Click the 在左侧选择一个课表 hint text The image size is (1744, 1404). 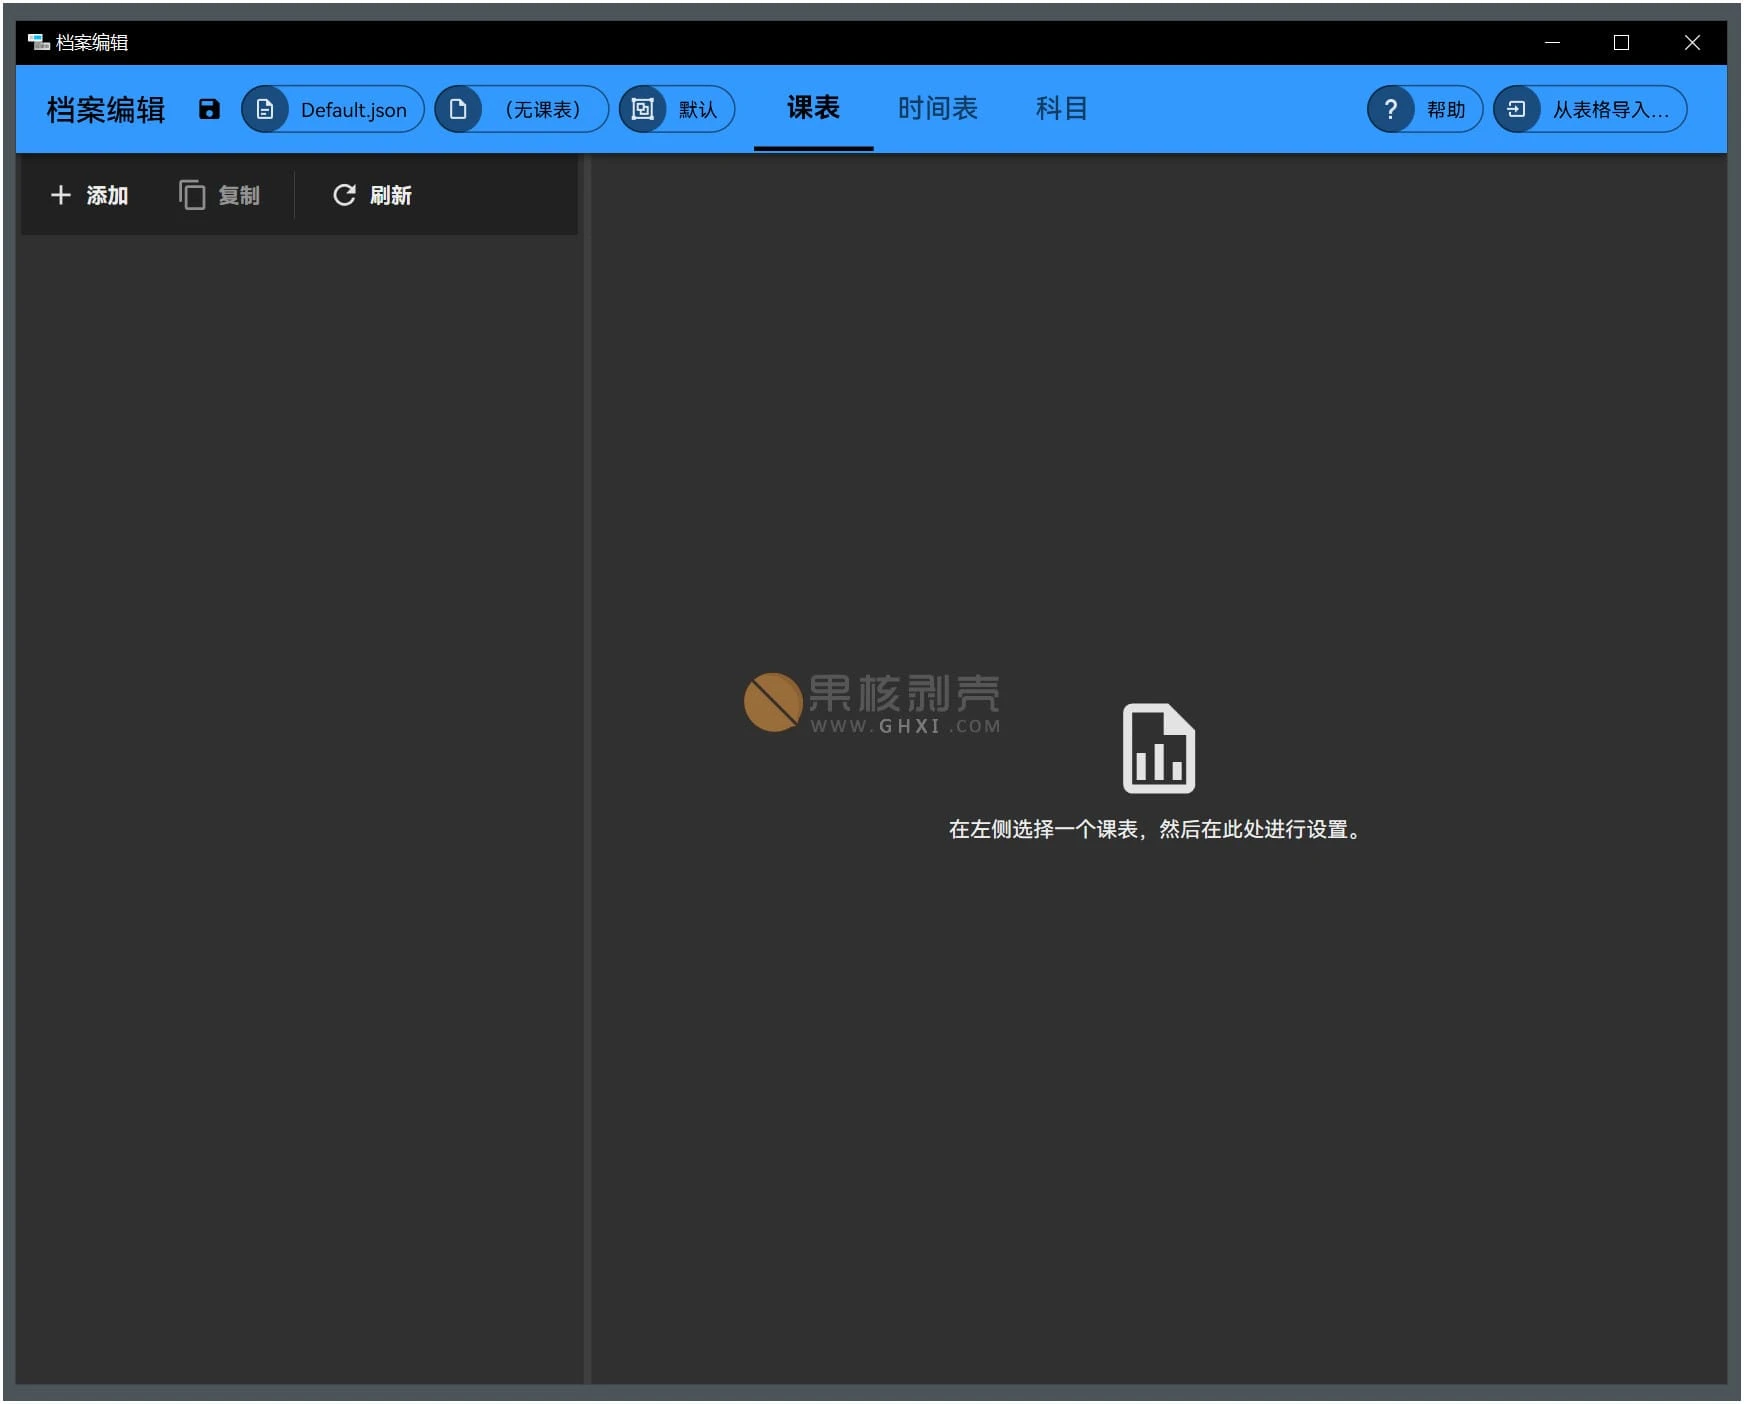click(x=1157, y=829)
